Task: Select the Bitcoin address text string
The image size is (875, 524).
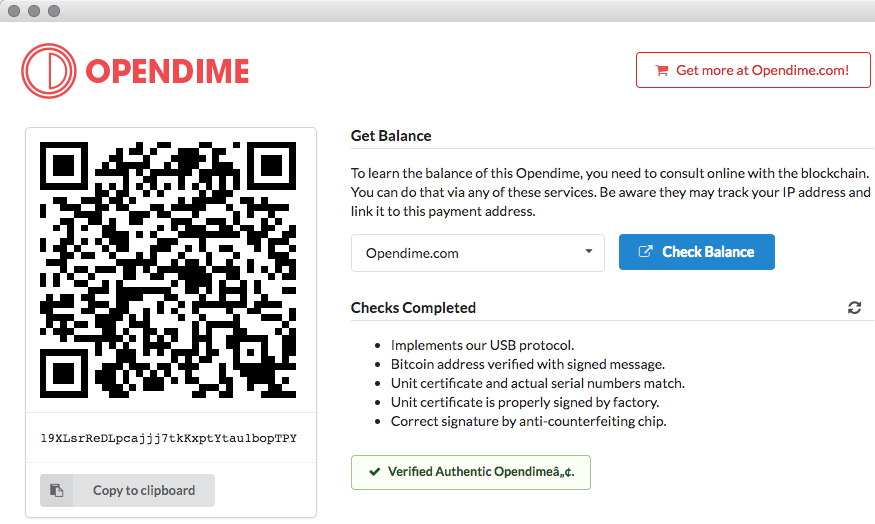Action: coord(169,438)
